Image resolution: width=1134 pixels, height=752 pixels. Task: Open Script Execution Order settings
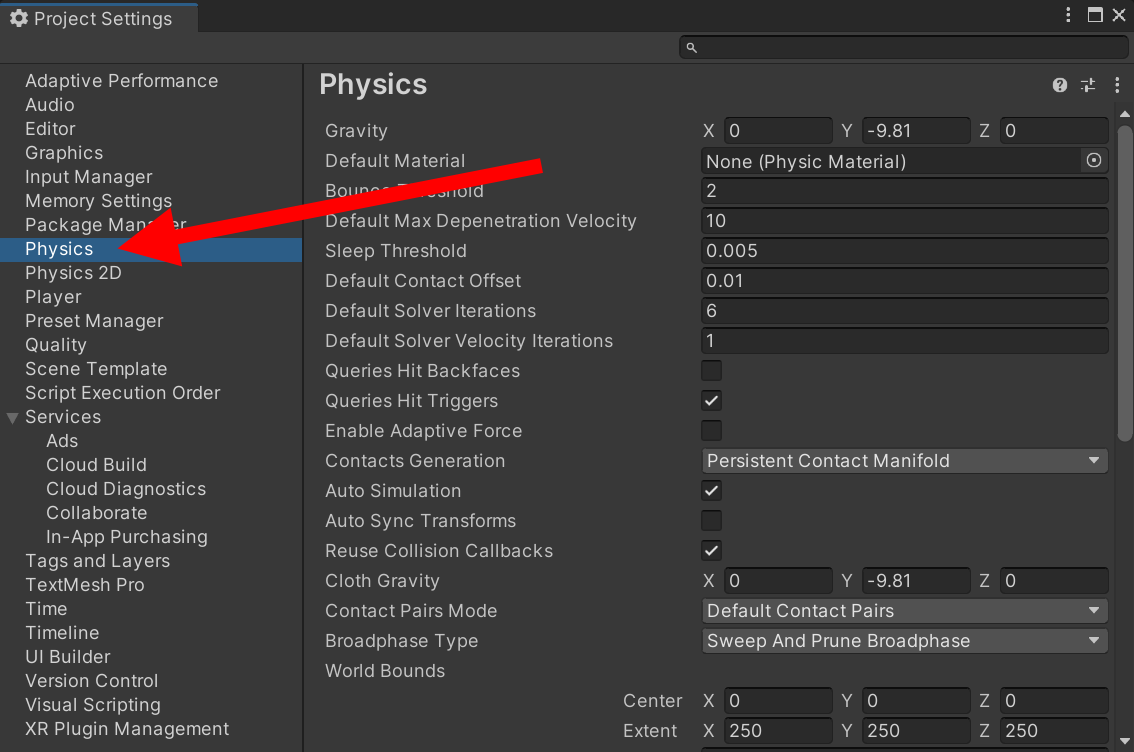pos(123,393)
